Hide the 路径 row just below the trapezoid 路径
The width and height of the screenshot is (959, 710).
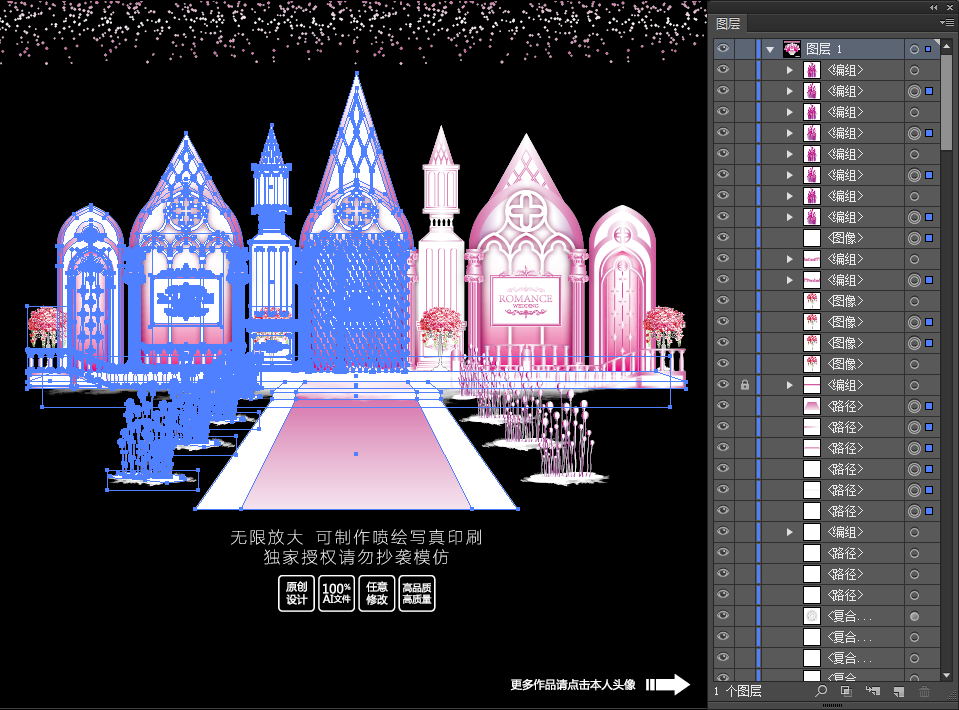pyautogui.click(x=723, y=427)
